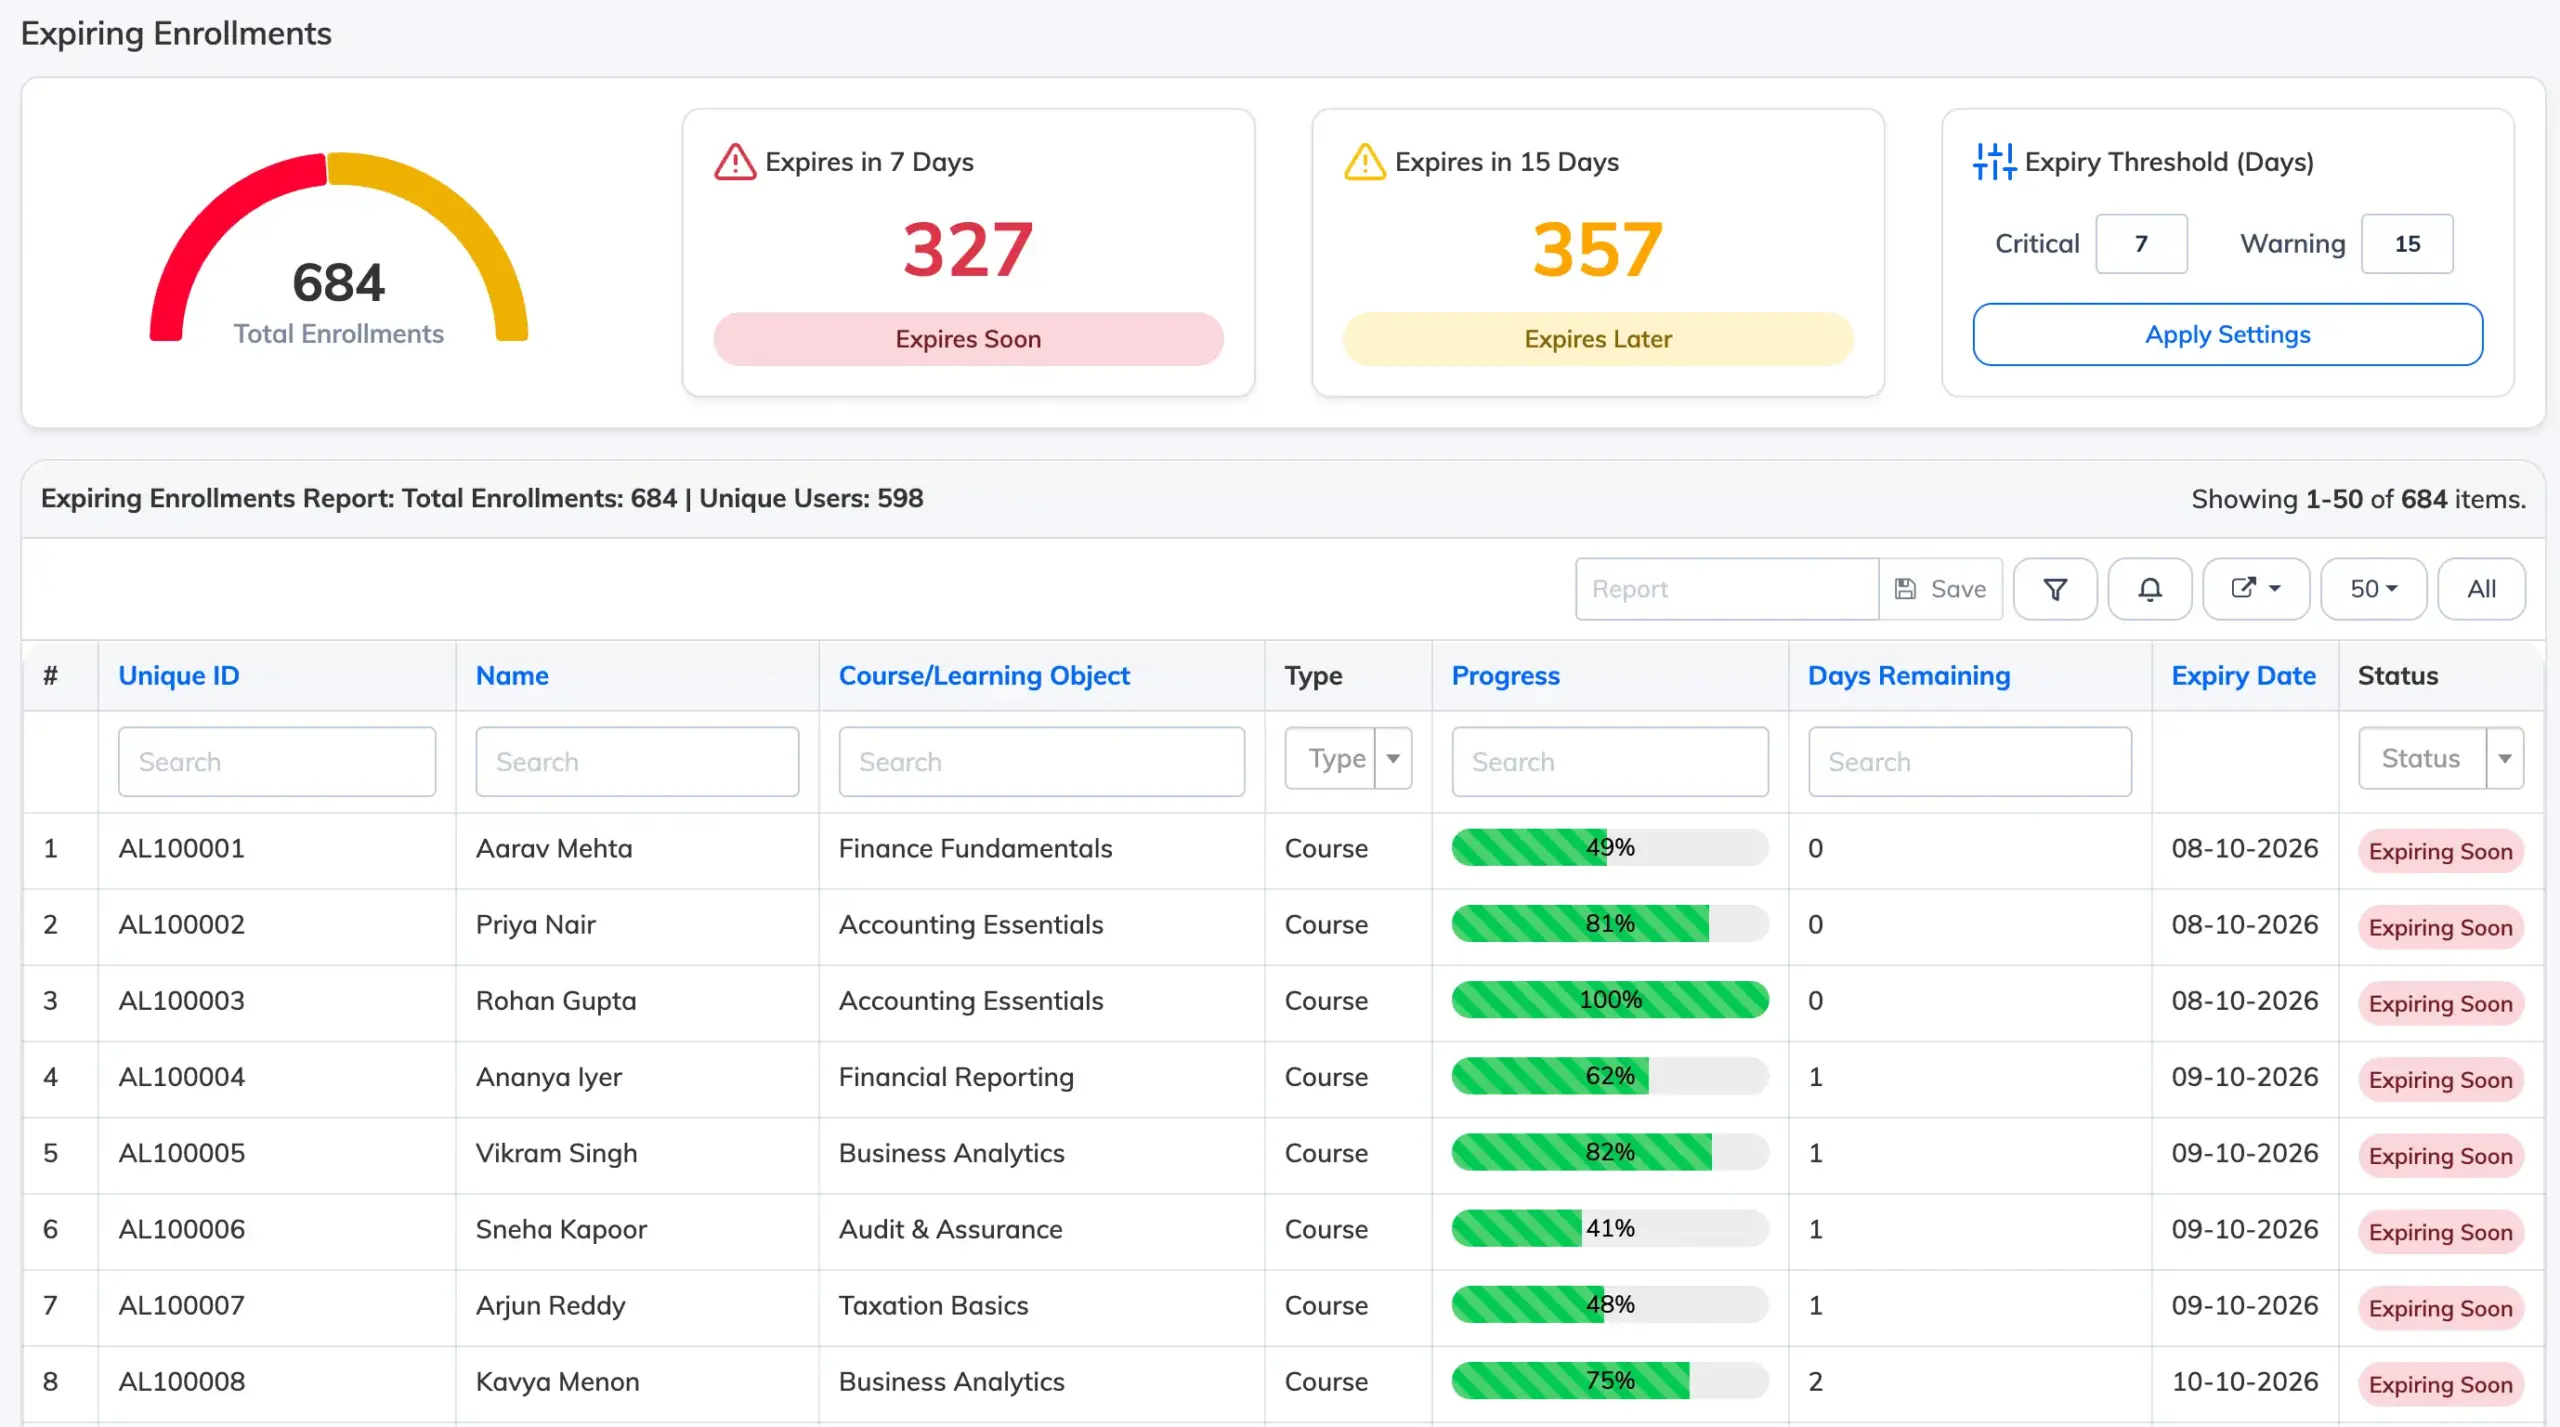
Task: Click the Expires Later pill
Action: pos(1598,339)
